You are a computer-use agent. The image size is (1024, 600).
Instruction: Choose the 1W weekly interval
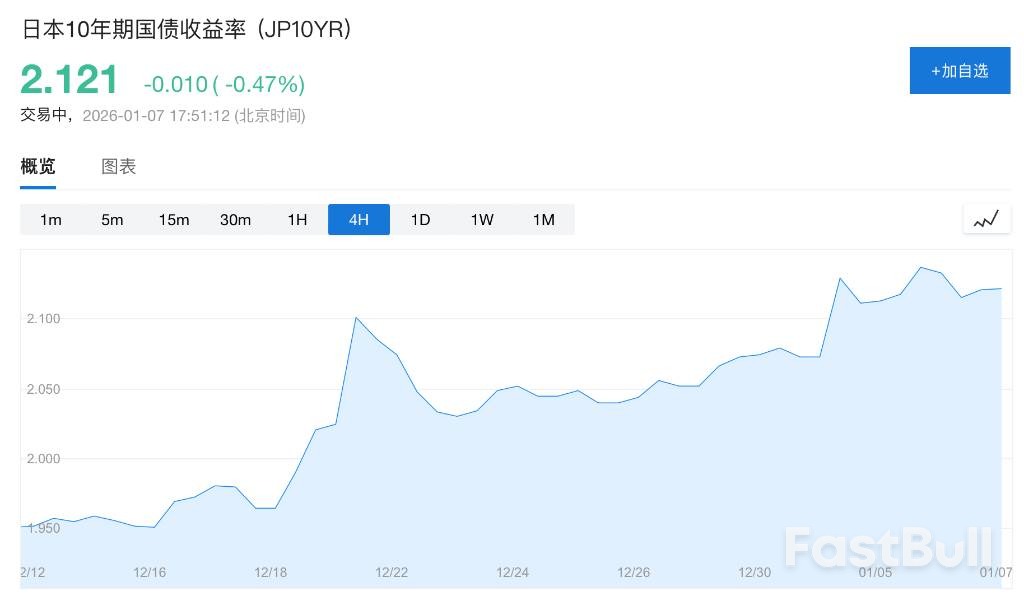point(482,220)
